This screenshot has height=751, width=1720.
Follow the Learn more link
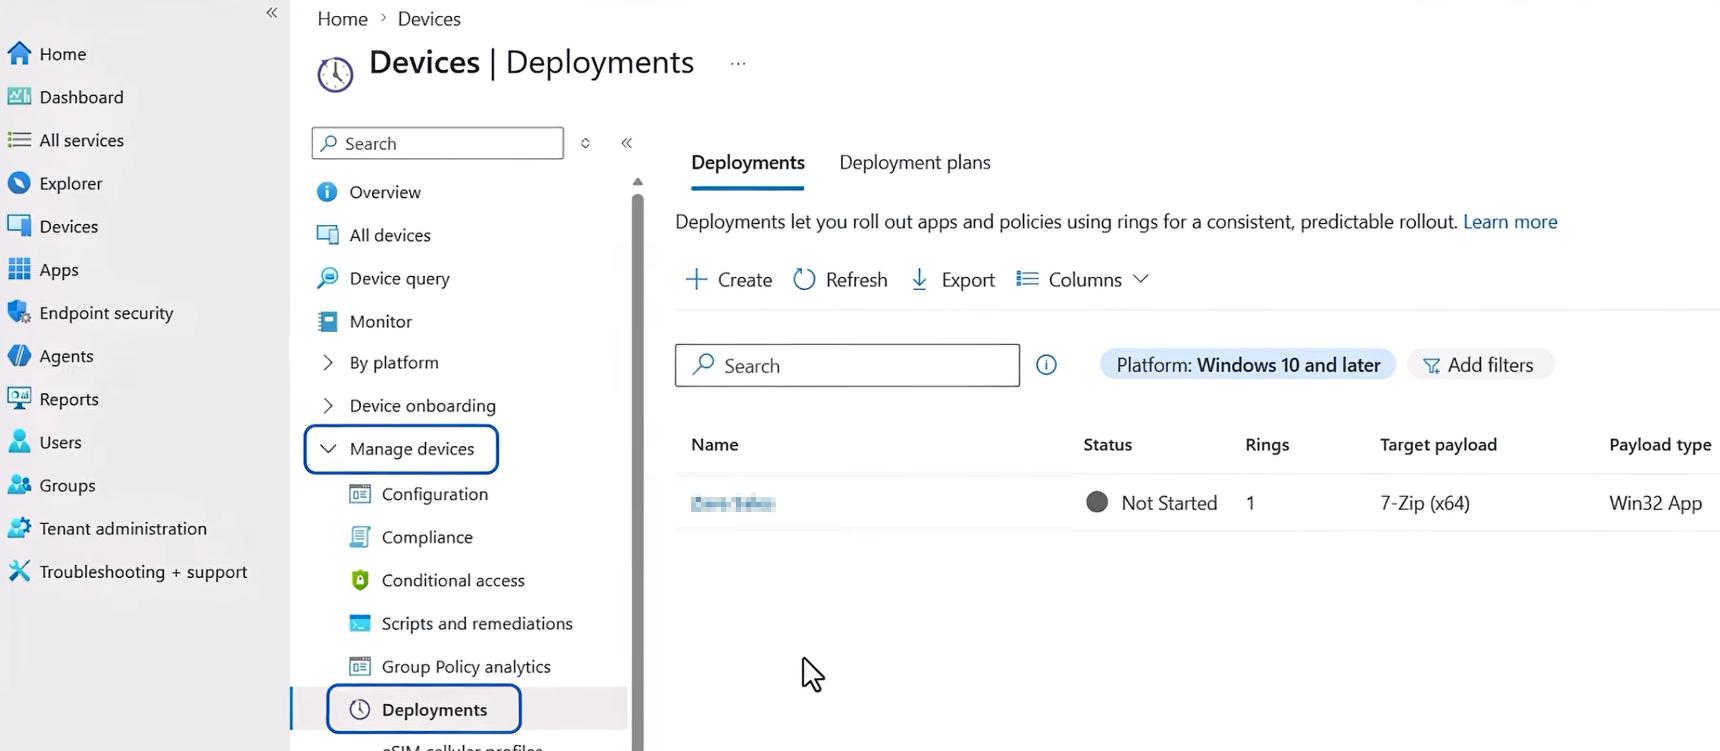(1510, 222)
